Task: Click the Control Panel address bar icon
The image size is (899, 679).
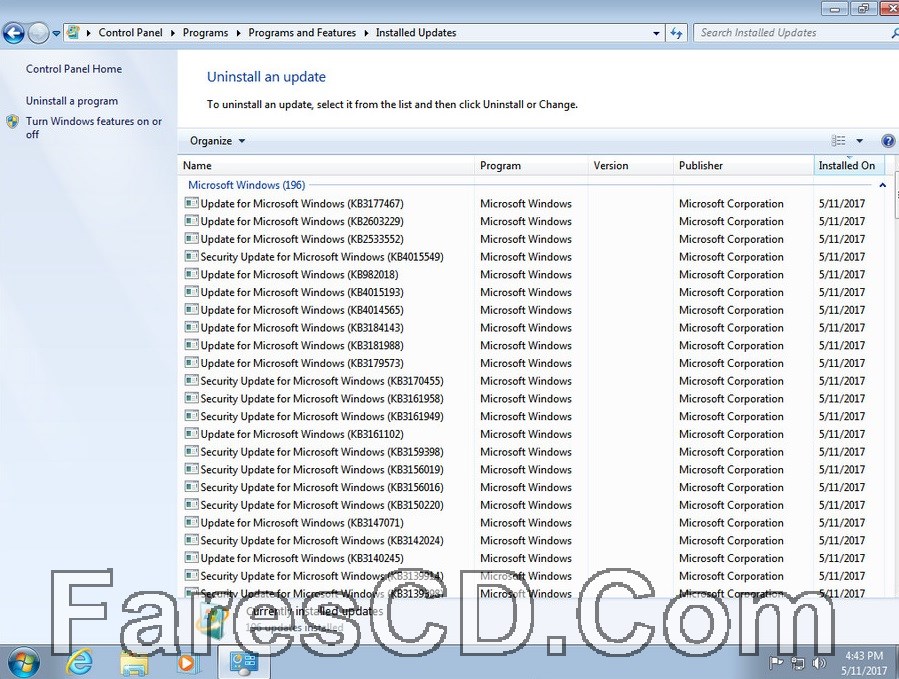Action: pos(73,33)
